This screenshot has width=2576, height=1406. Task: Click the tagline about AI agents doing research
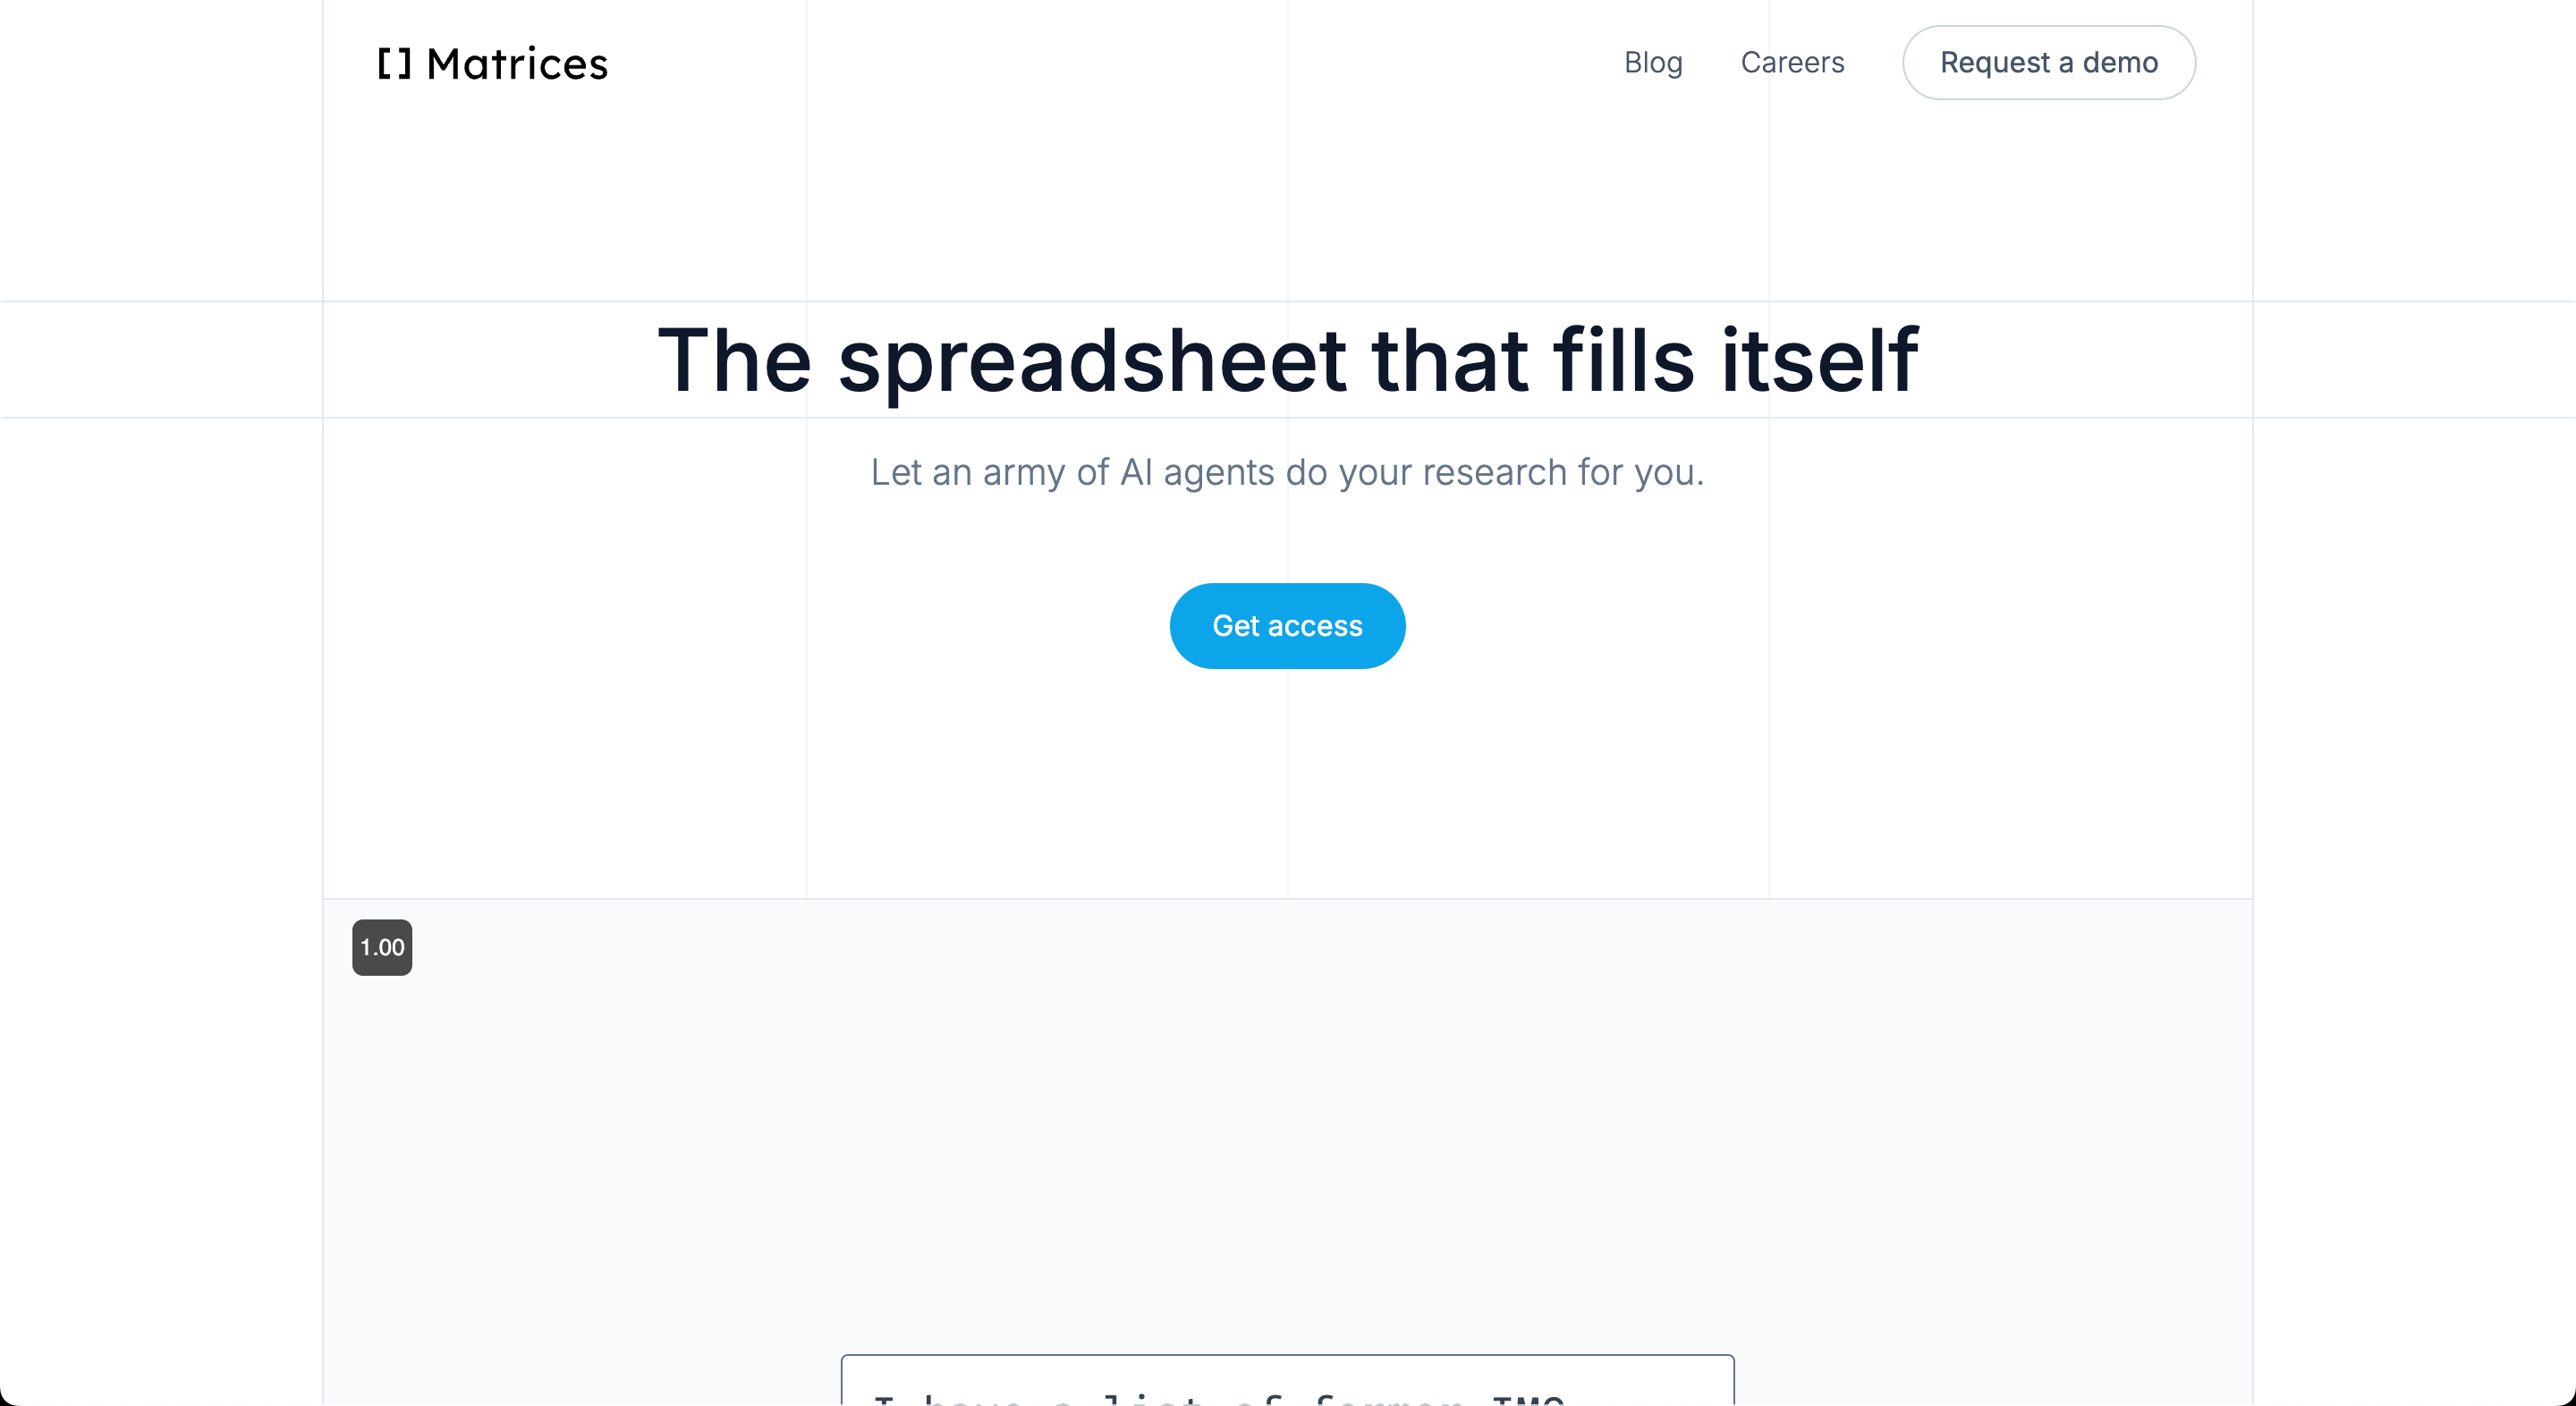pos(1288,472)
